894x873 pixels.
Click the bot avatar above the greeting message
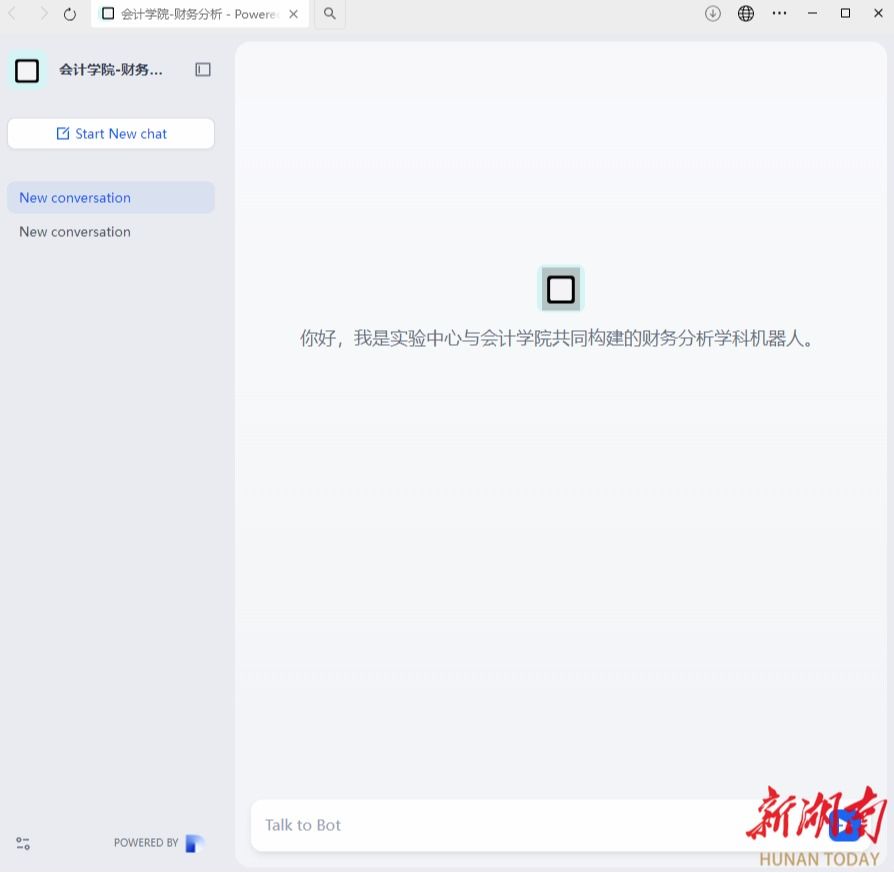[561, 289]
